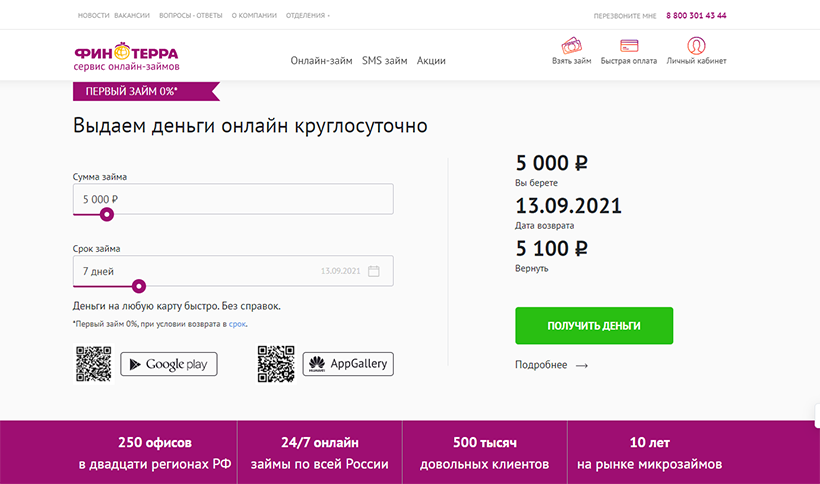This screenshot has width=820, height=484.
Task: Click the Срок займа 7 дней field
Action: [233, 271]
